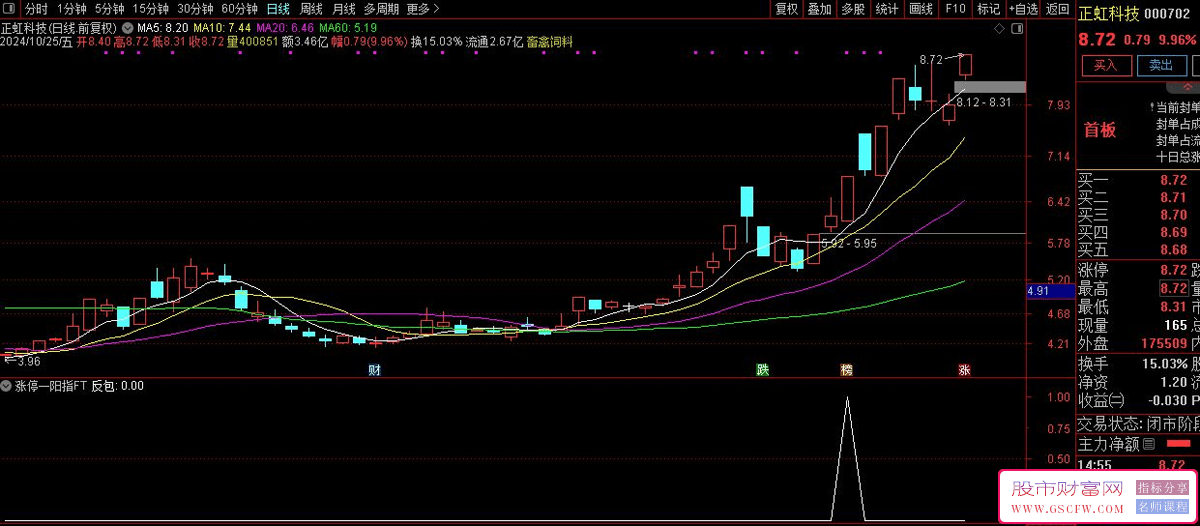This screenshot has width=1200, height=526.
Task: Click the 携 marker on the timeline
Action: coord(847,370)
